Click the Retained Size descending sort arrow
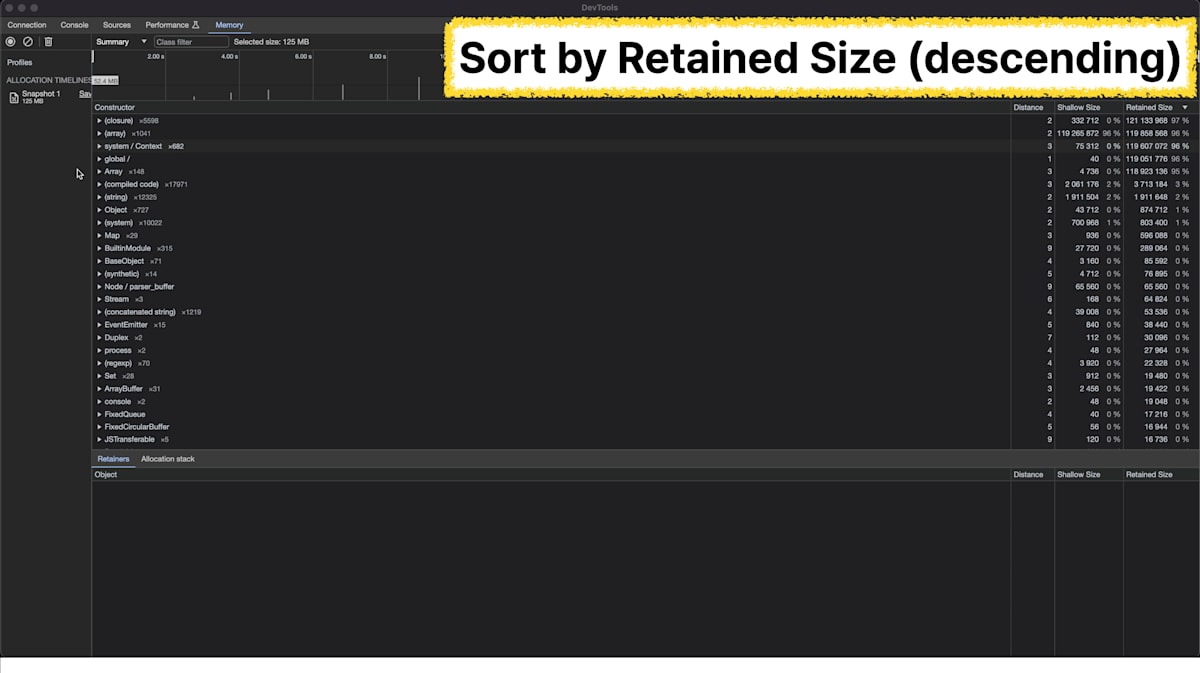This screenshot has height=673, width=1200. coord(1185,107)
